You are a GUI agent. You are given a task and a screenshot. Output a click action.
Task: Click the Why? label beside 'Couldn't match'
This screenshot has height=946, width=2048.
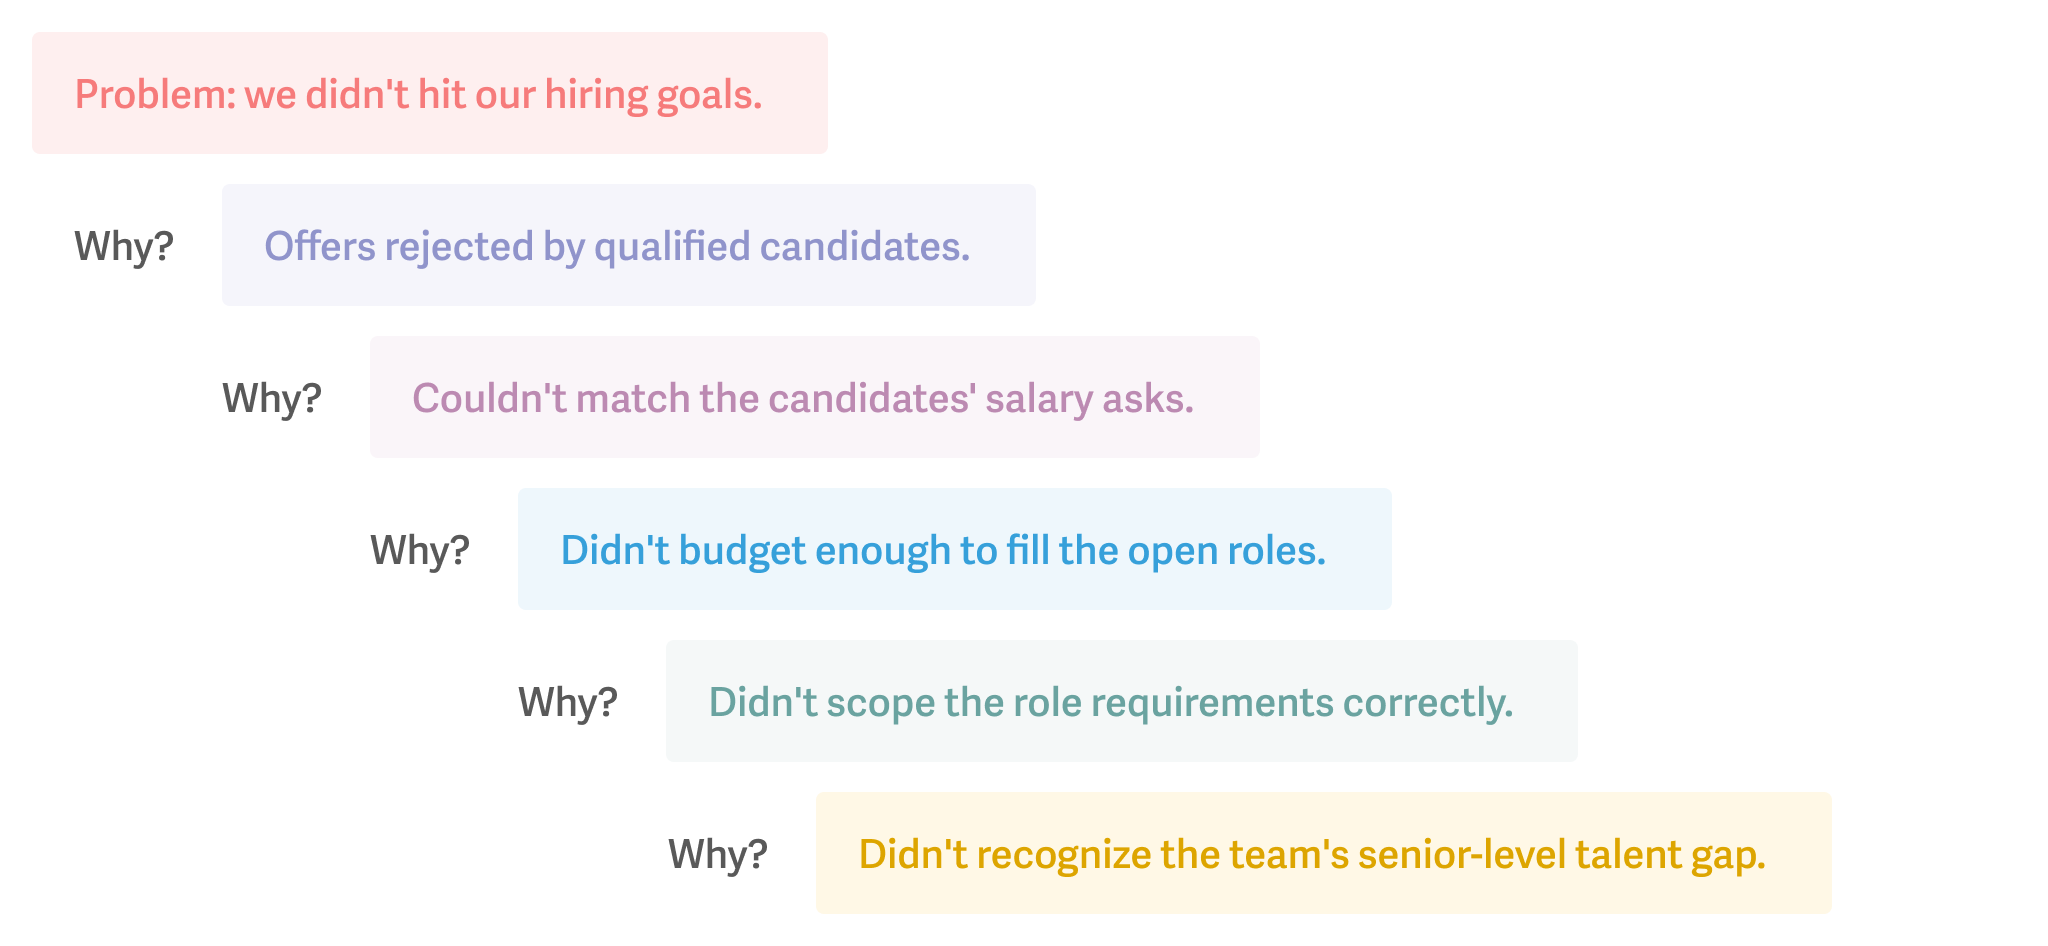click(x=272, y=398)
